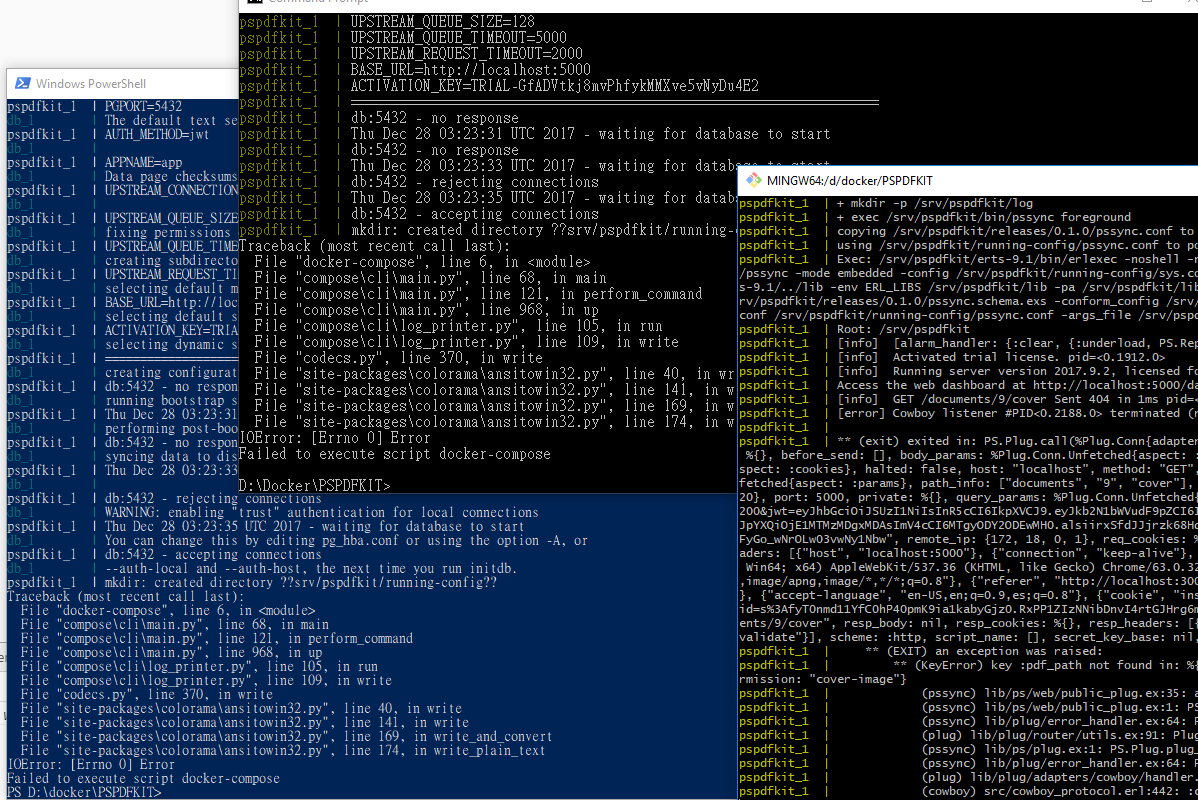Viewport: 1198px width, 800px height.
Task: Click '** (EXIT) an exception was raised:' line
Action: coord(983,652)
